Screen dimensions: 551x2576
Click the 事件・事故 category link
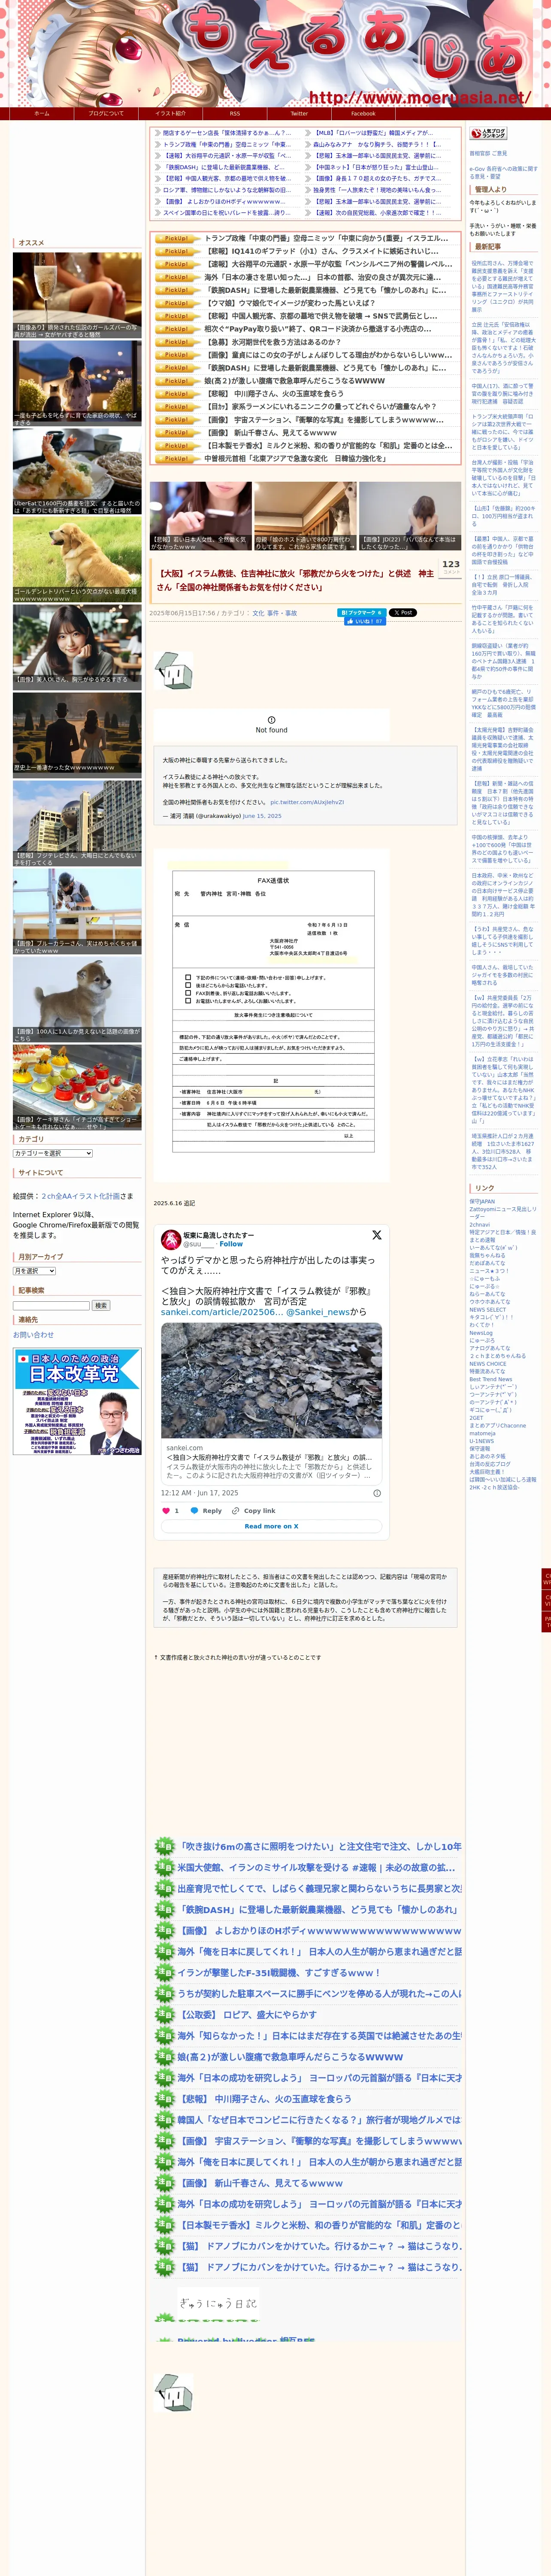point(282,613)
